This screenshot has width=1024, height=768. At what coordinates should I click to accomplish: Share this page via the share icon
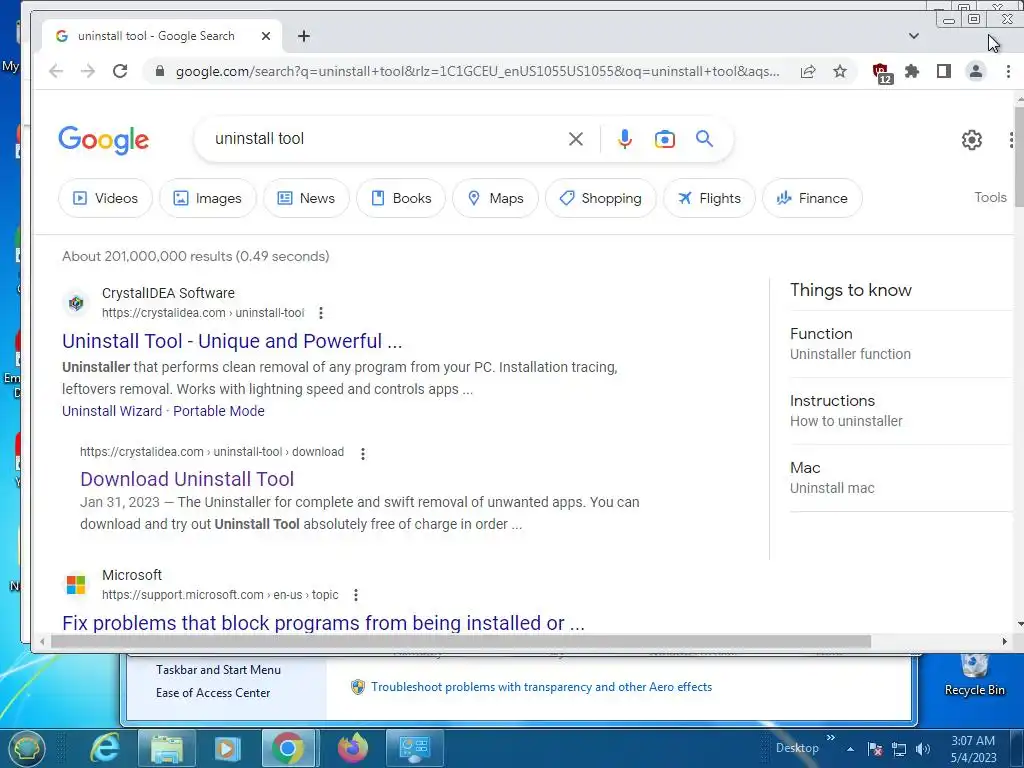pyautogui.click(x=808, y=71)
